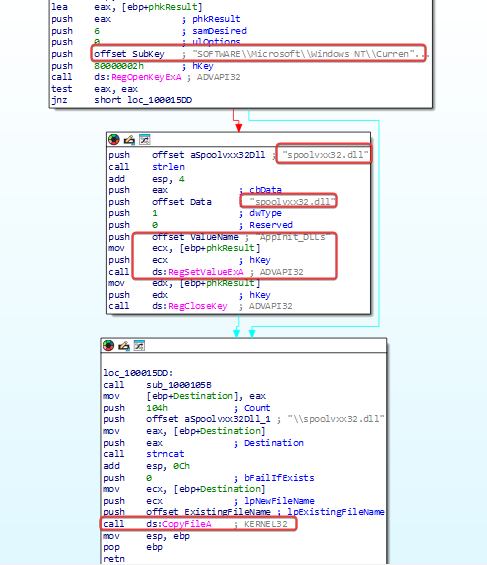
Task: Click offset ExistingFileName operand
Action: [208, 512]
